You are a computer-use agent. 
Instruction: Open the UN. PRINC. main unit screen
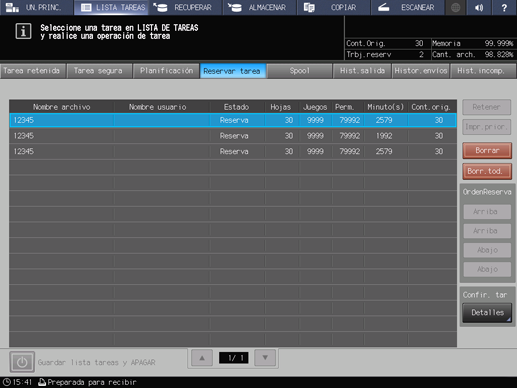pos(36,7)
